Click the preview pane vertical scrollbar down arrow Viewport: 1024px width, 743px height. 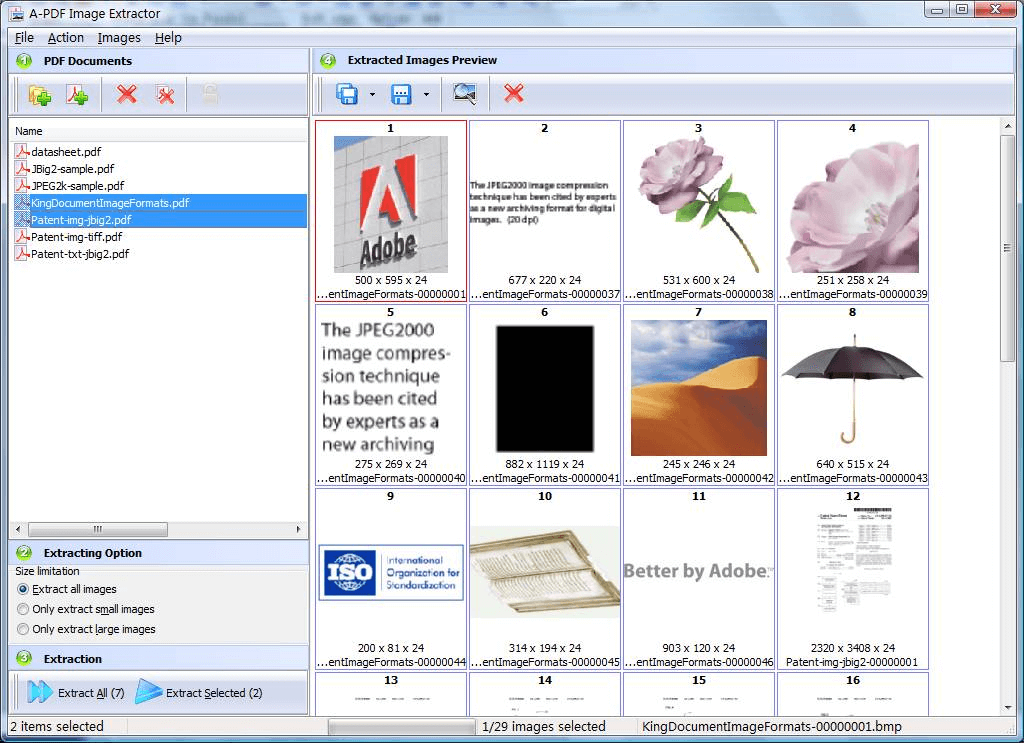pos(1009,707)
